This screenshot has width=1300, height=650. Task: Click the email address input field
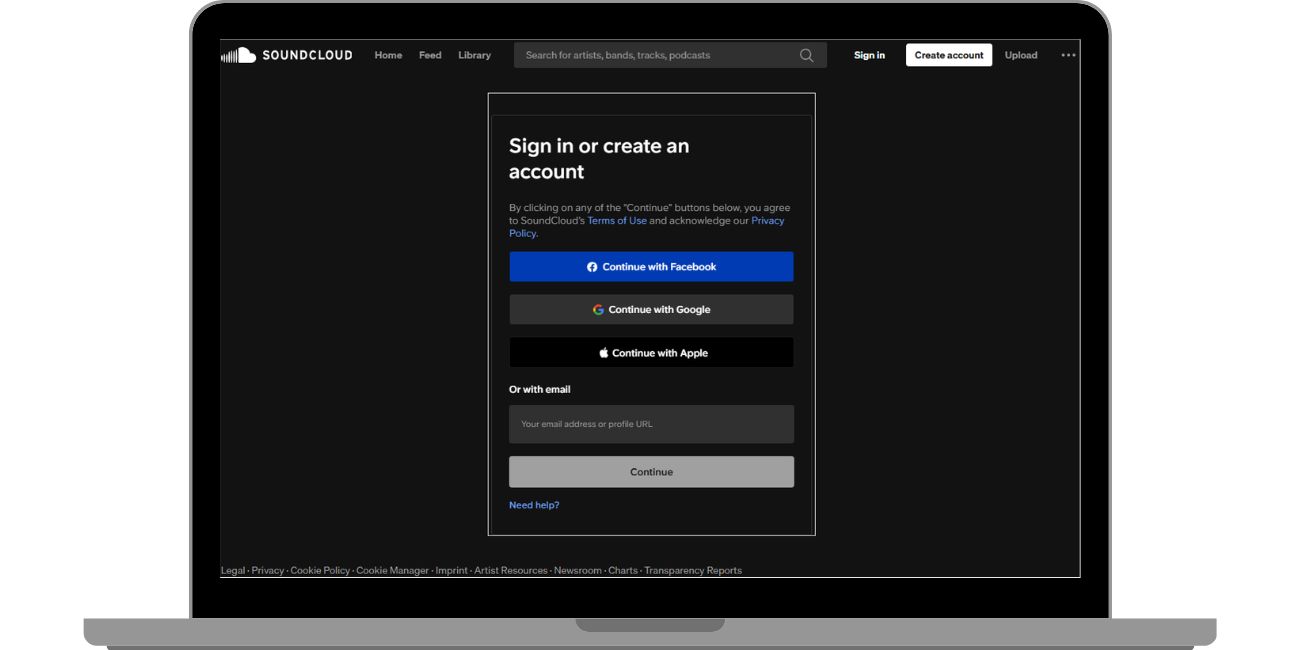pyautogui.click(x=651, y=423)
